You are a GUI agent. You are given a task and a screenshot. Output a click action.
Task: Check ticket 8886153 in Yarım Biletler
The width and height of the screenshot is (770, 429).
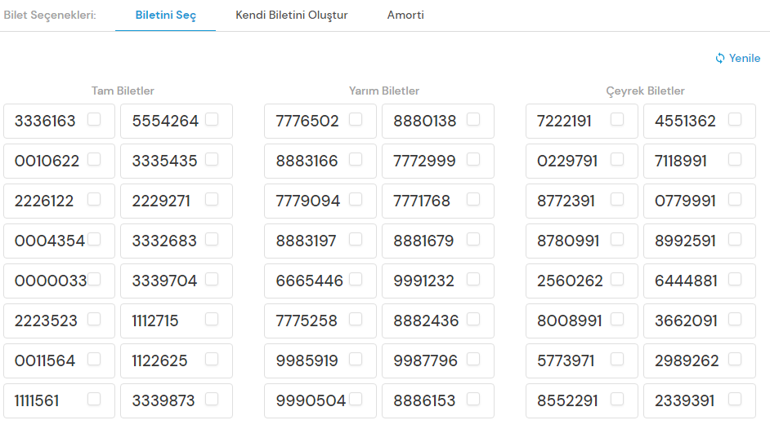(x=473, y=399)
